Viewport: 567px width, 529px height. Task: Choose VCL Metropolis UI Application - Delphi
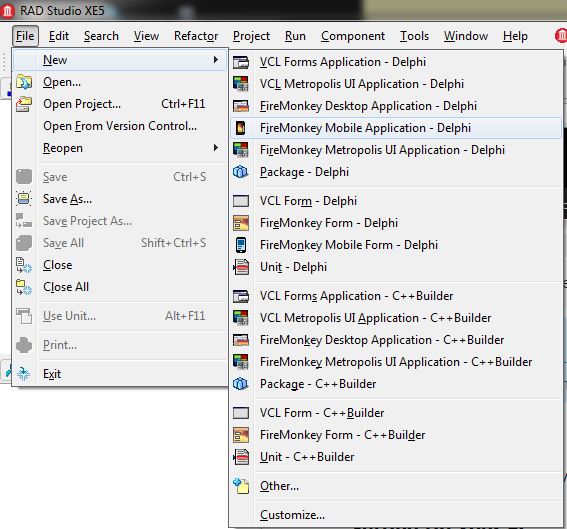pyautogui.click(x=396, y=84)
